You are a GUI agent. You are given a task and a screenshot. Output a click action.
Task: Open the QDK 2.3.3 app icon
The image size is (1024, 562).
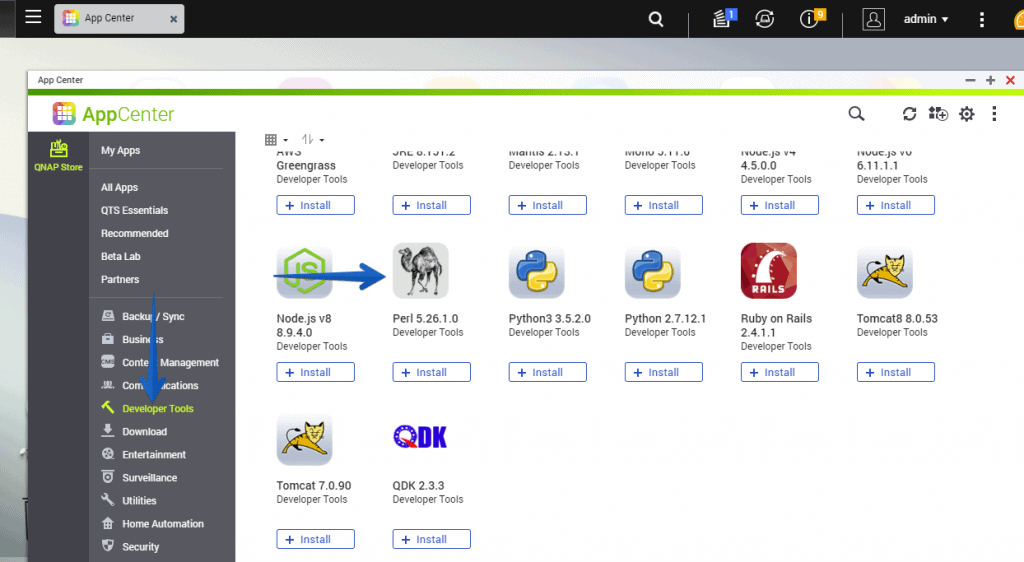tap(421, 438)
